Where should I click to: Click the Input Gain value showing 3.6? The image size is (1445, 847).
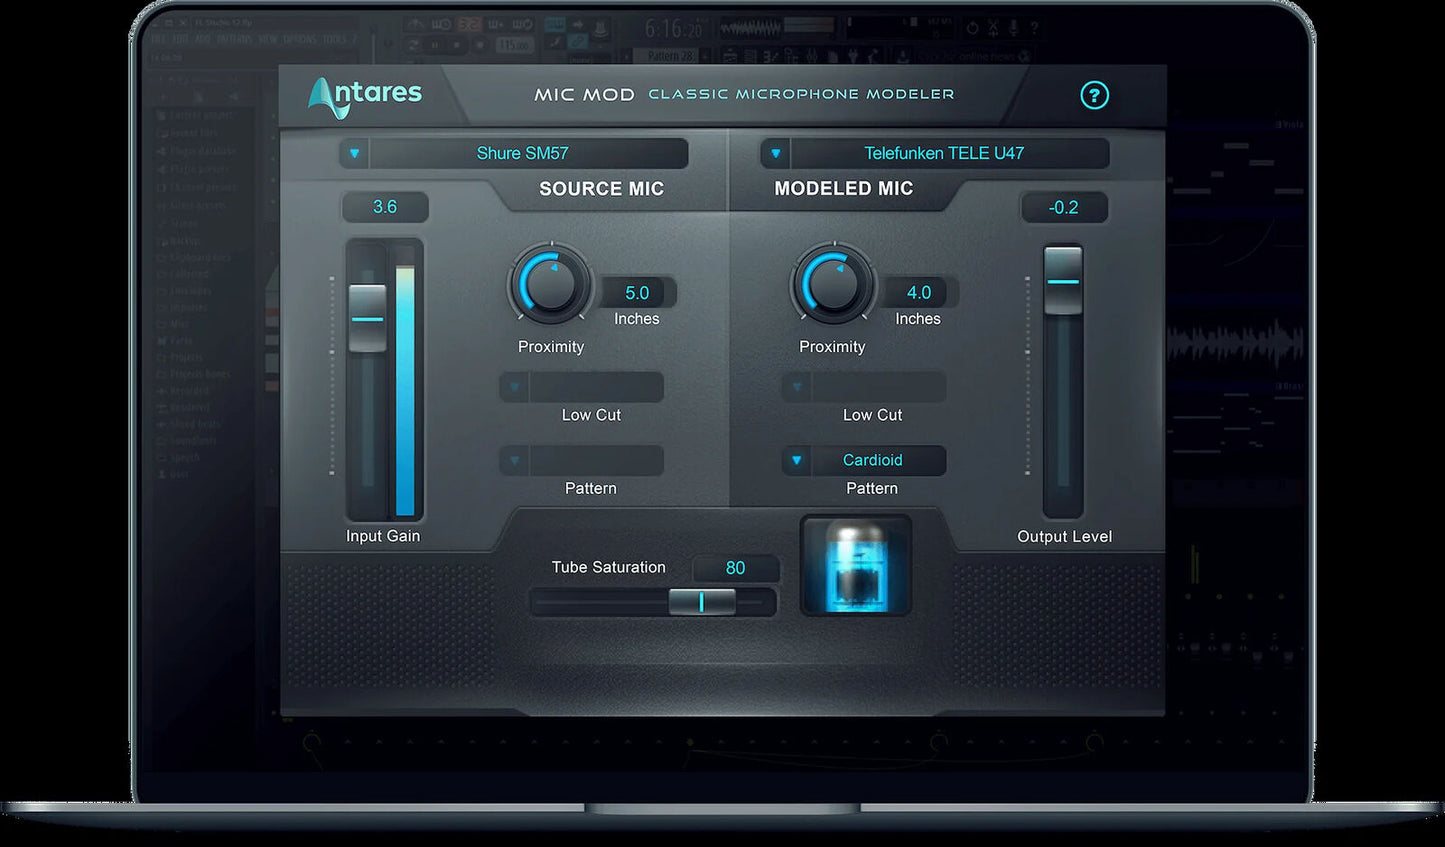coord(385,206)
